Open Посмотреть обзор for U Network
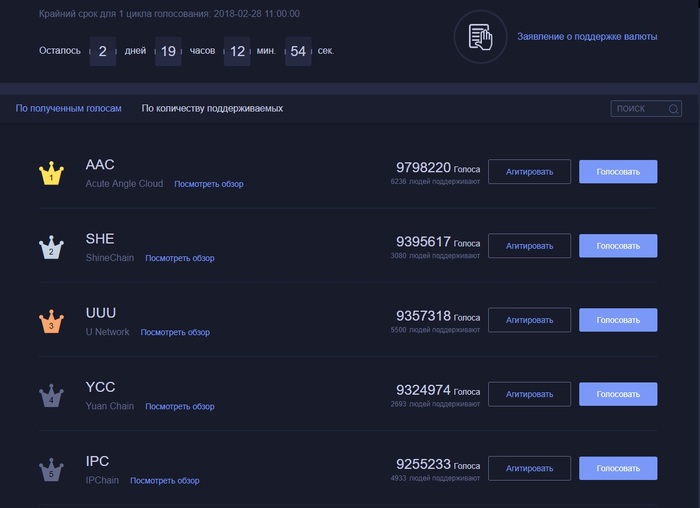The image size is (700, 508). click(175, 332)
